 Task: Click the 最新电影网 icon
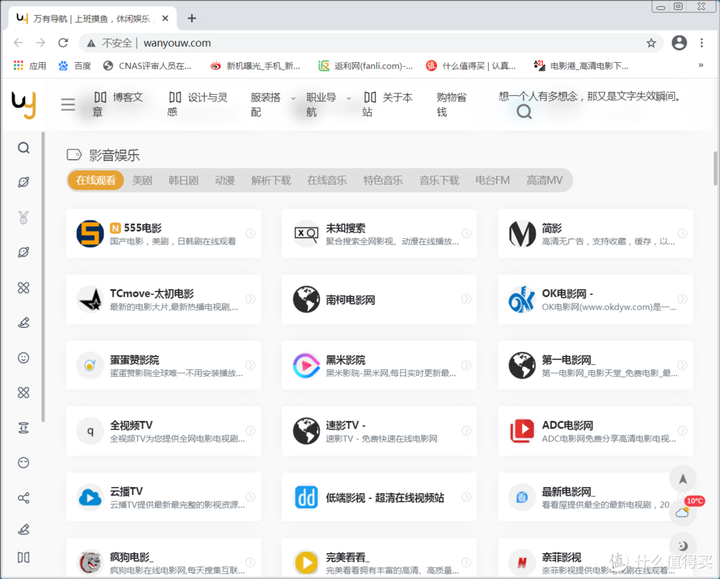point(522,497)
